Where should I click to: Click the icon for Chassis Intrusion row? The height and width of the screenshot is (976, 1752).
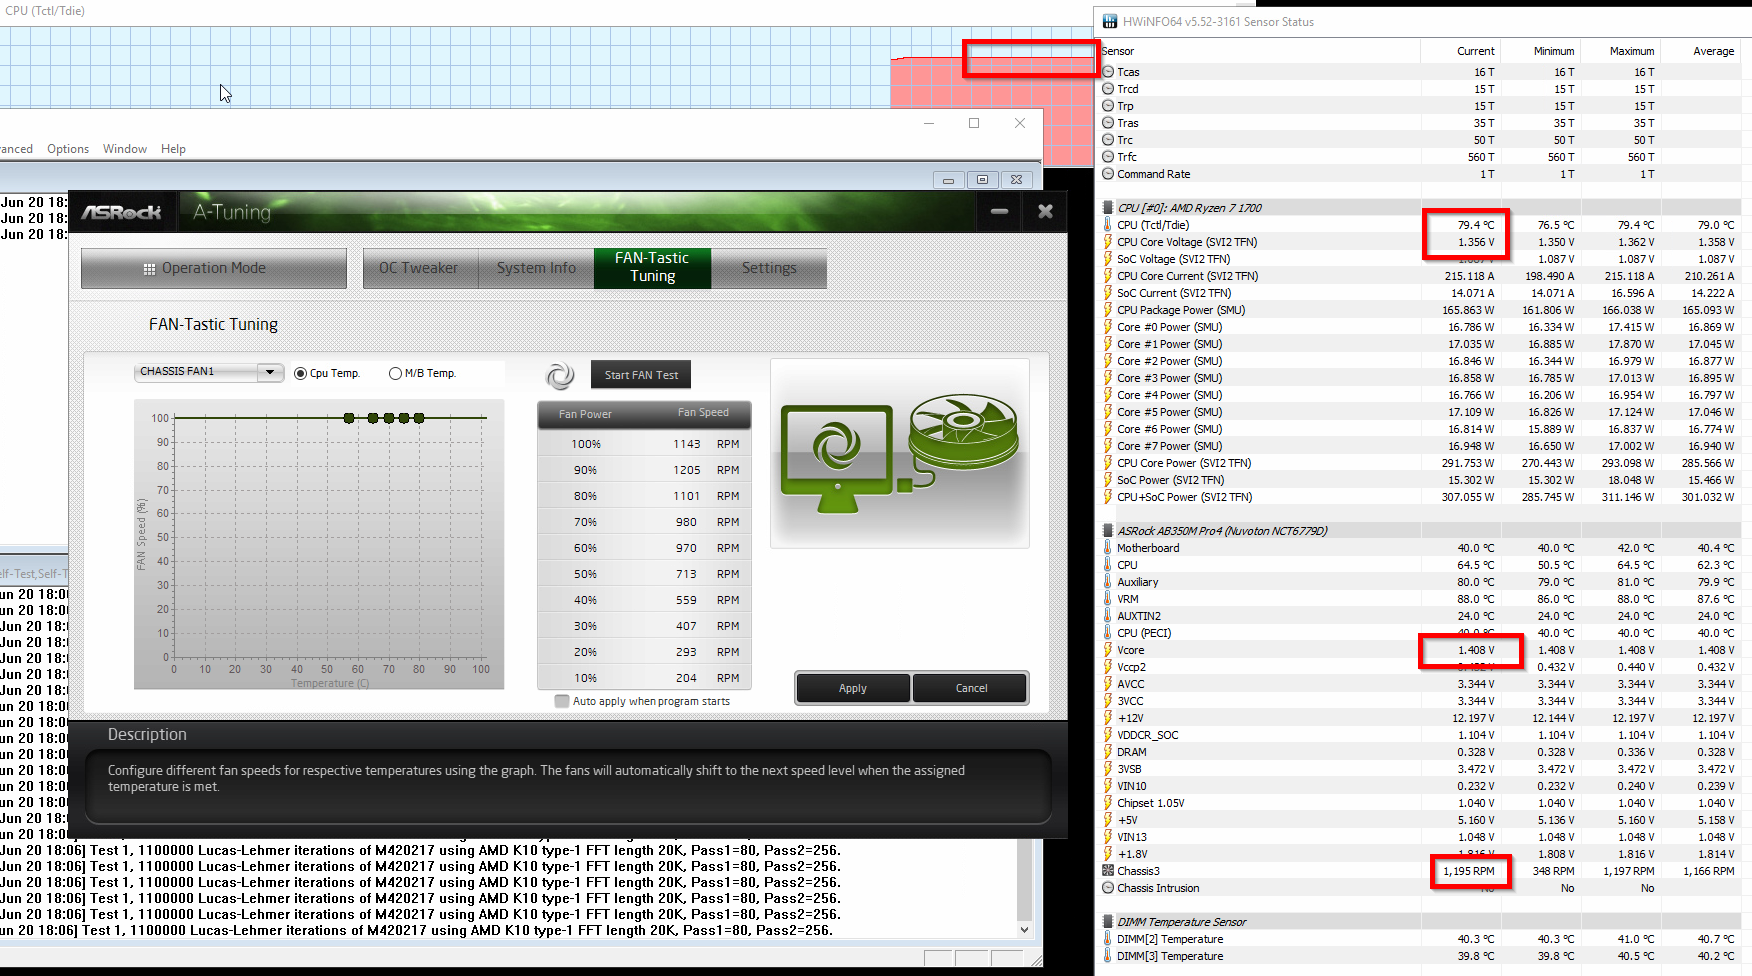1108,888
